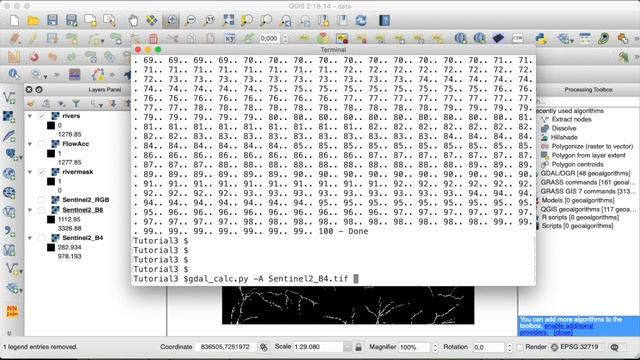Filter legend icon in Layers Panel
Screen dimensions: 640x360
(x=76, y=104)
